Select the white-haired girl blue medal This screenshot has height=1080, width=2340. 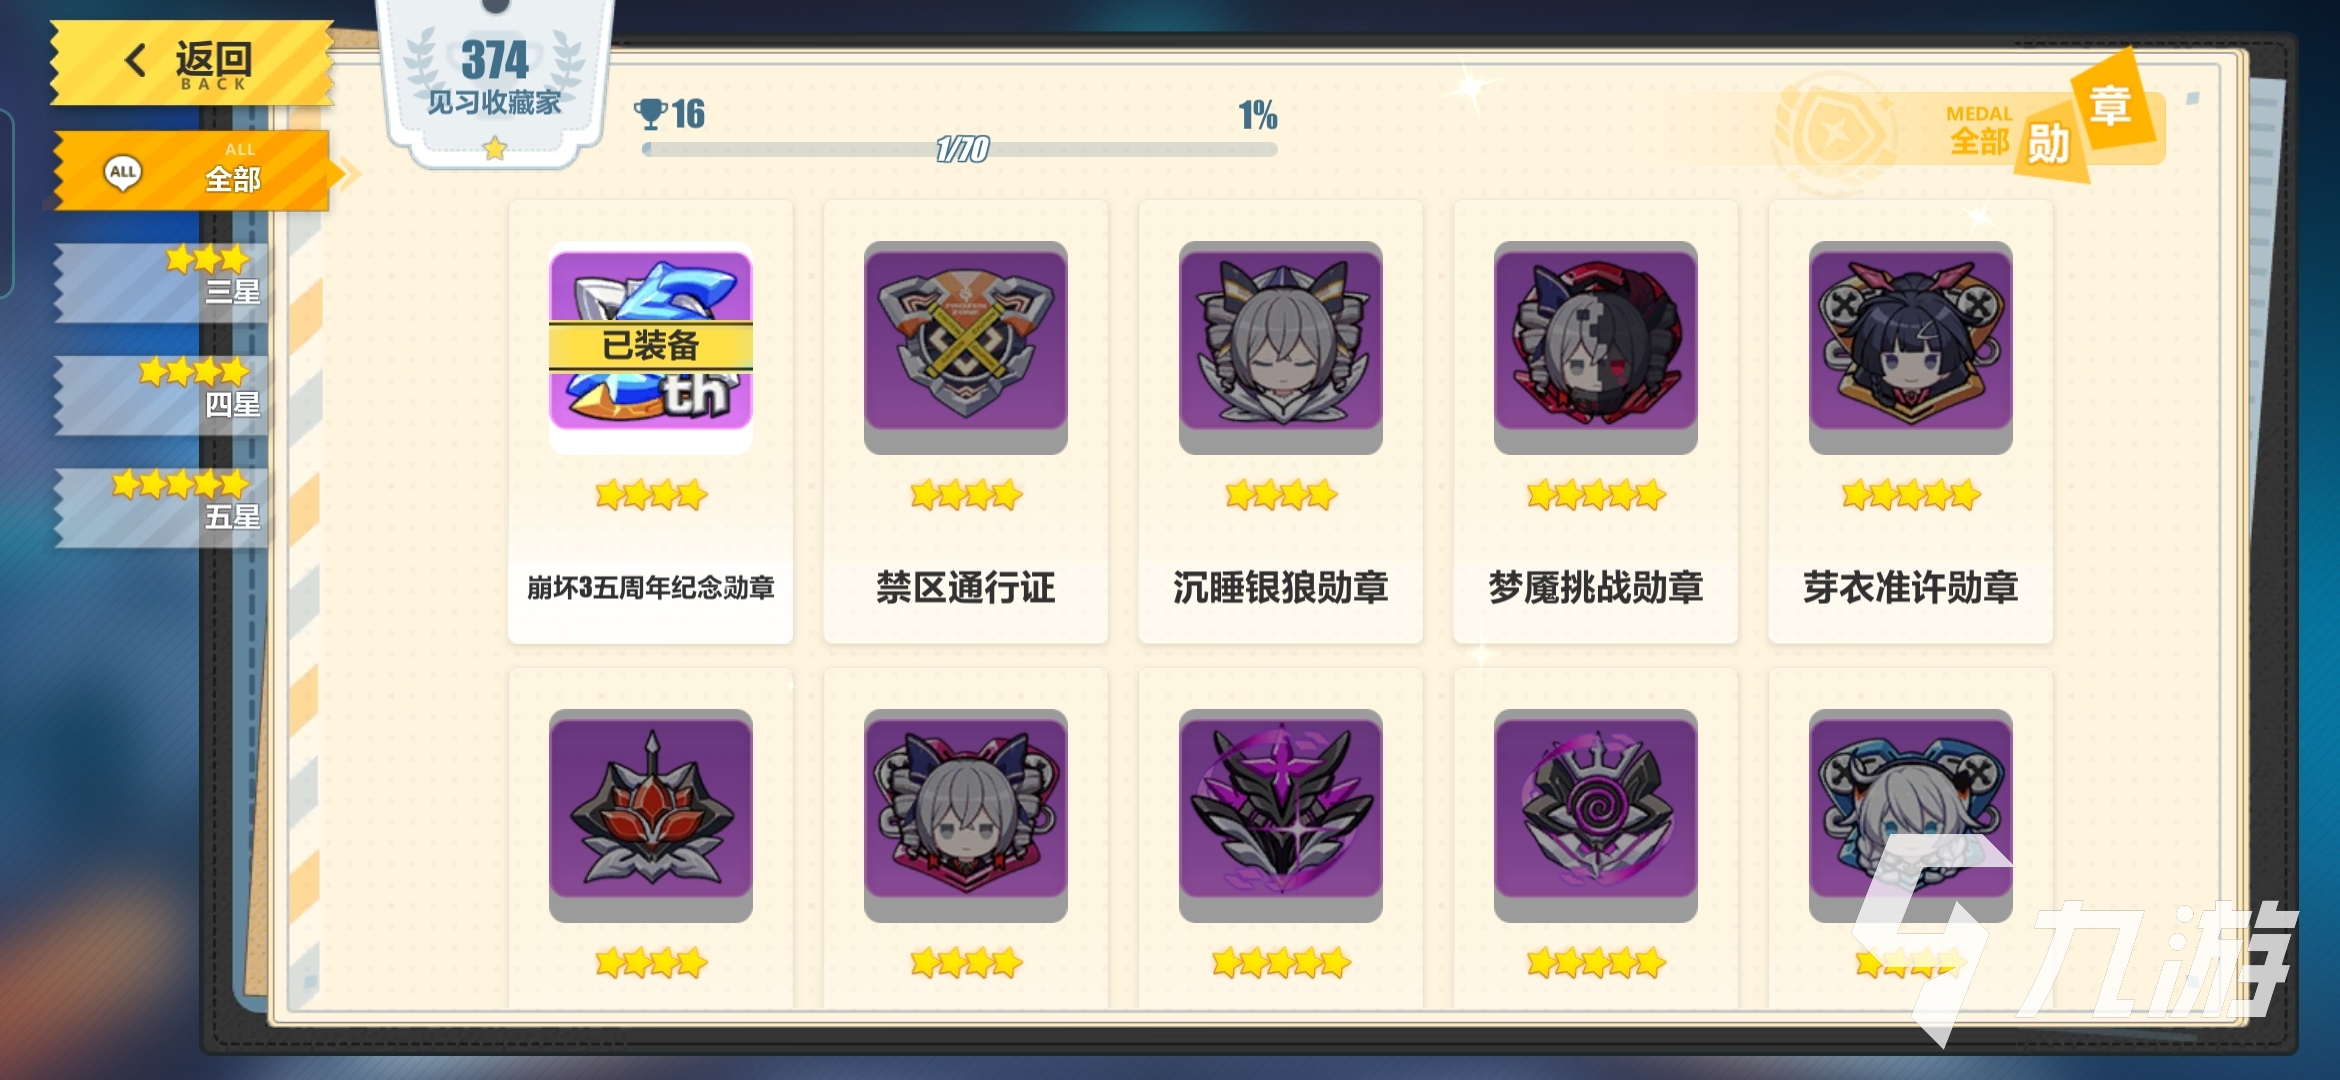1910,815
